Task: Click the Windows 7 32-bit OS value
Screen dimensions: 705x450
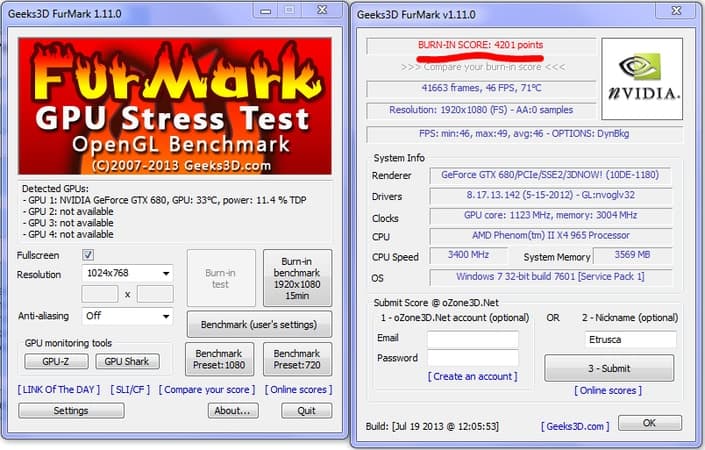Action: [x=550, y=276]
